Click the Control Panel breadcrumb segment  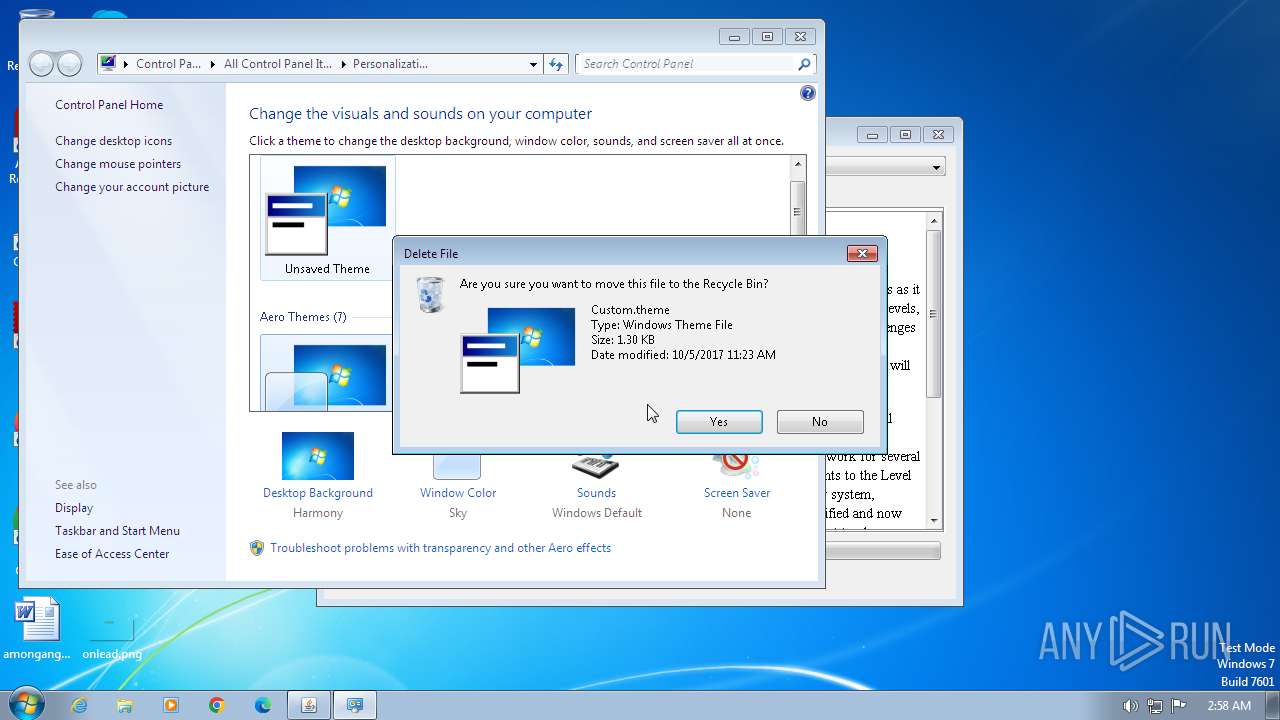tap(169, 64)
